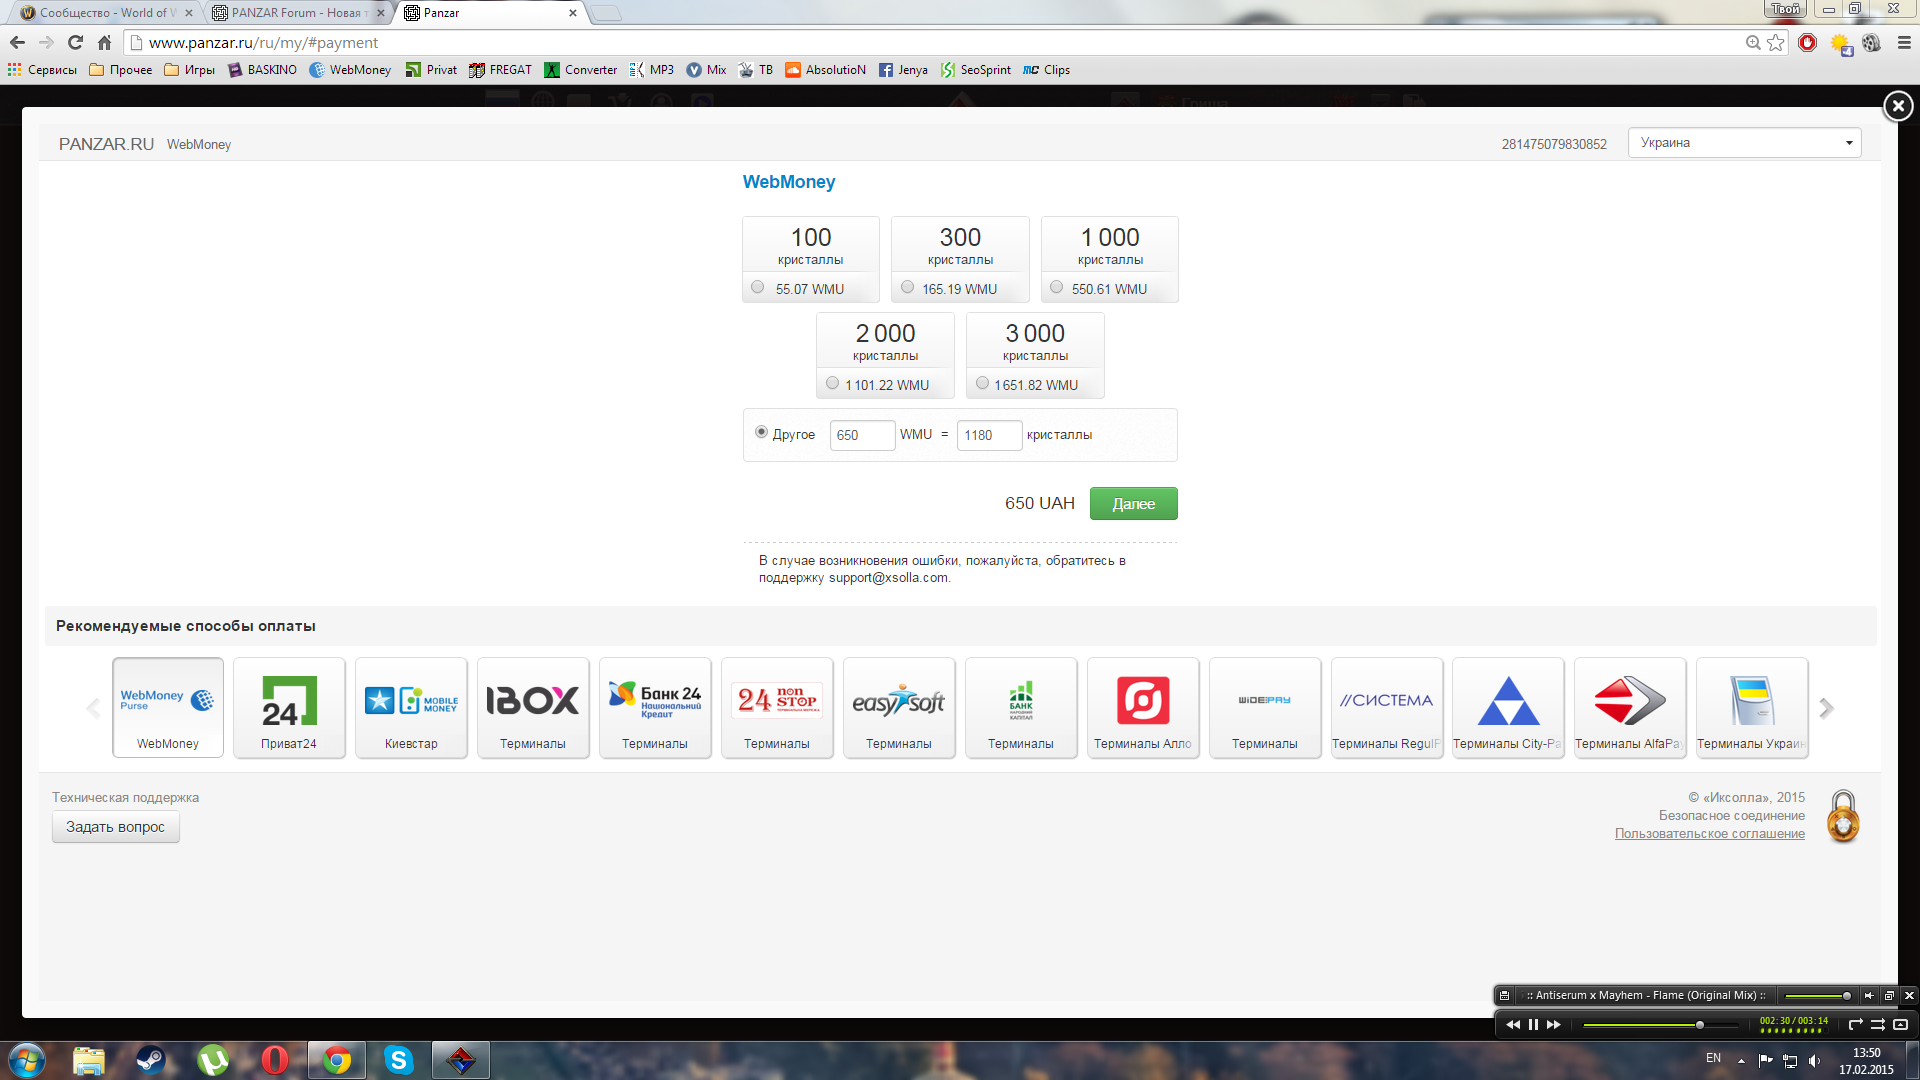Seek in music player progress bar
The width and height of the screenshot is (1920, 1080).
(1661, 1025)
